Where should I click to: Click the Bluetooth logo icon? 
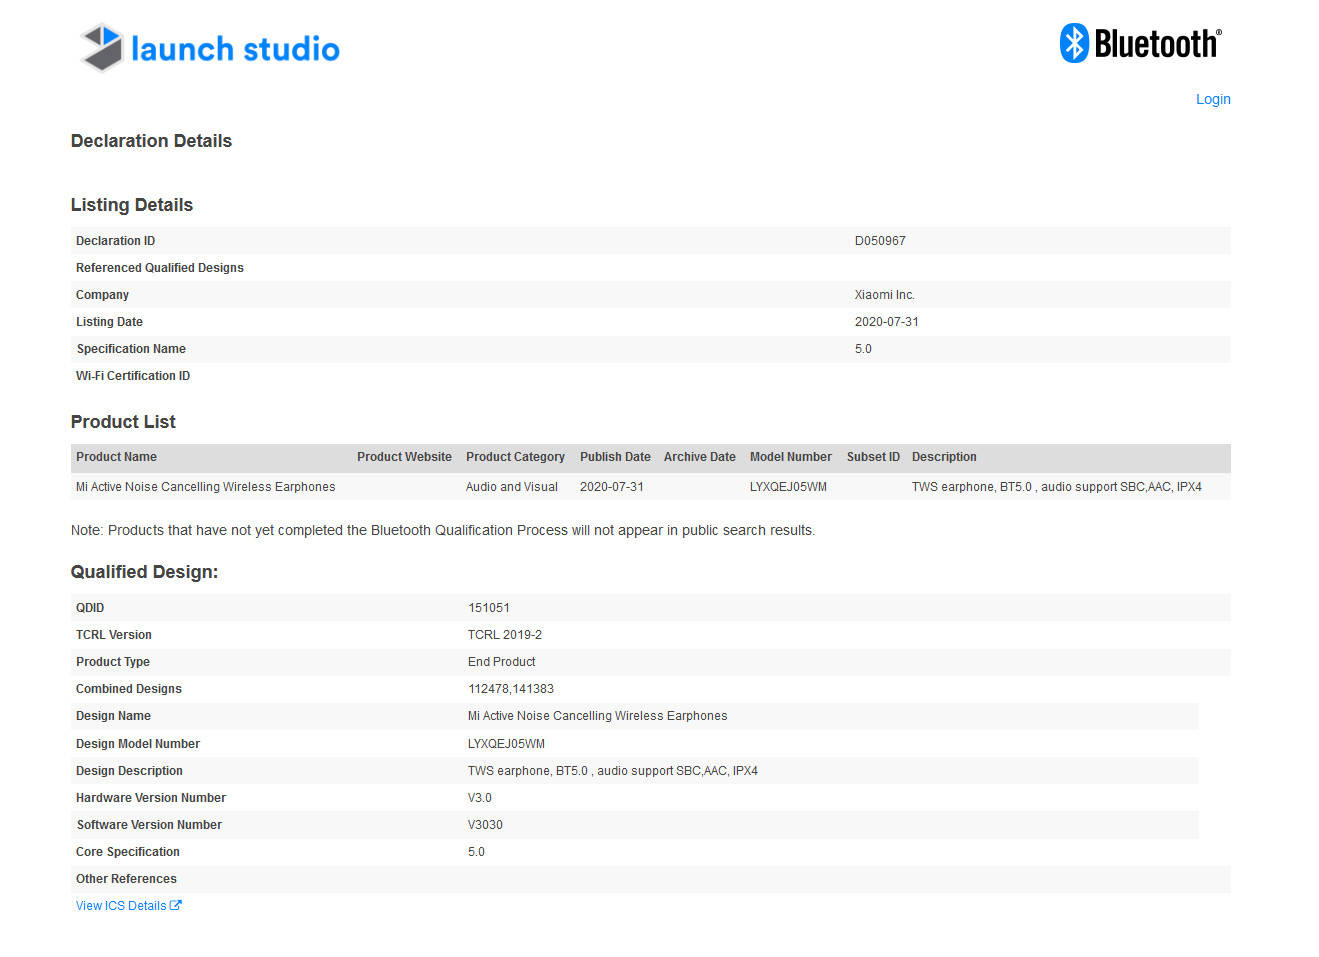[1074, 43]
